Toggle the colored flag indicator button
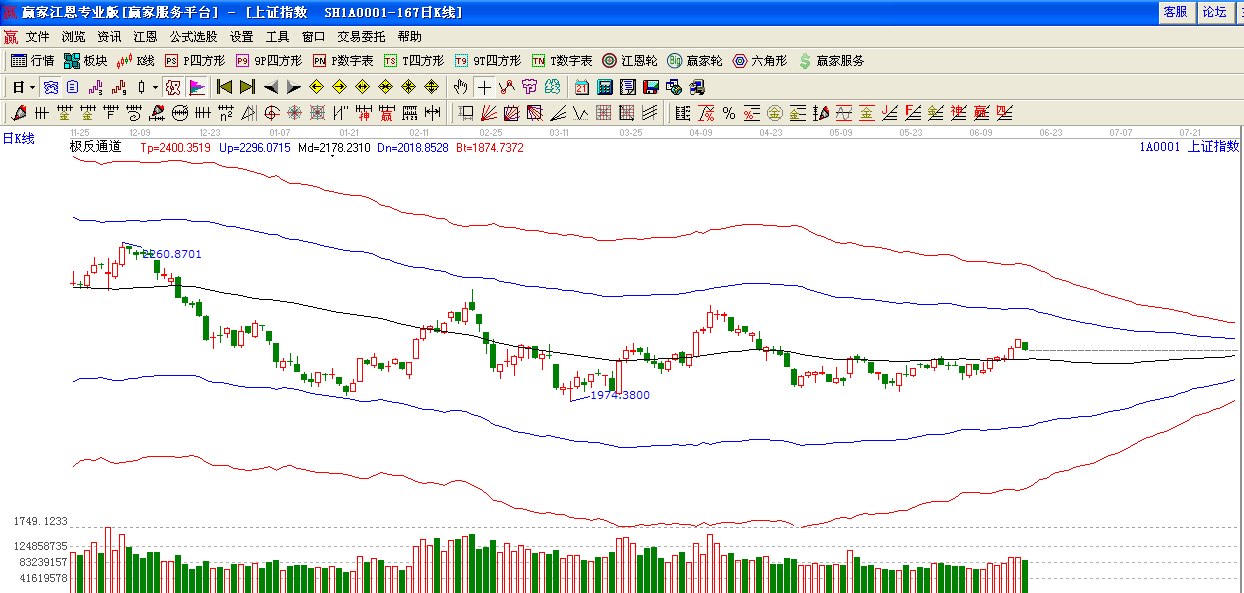Screen dimensions: 1244x593 (x=197, y=87)
